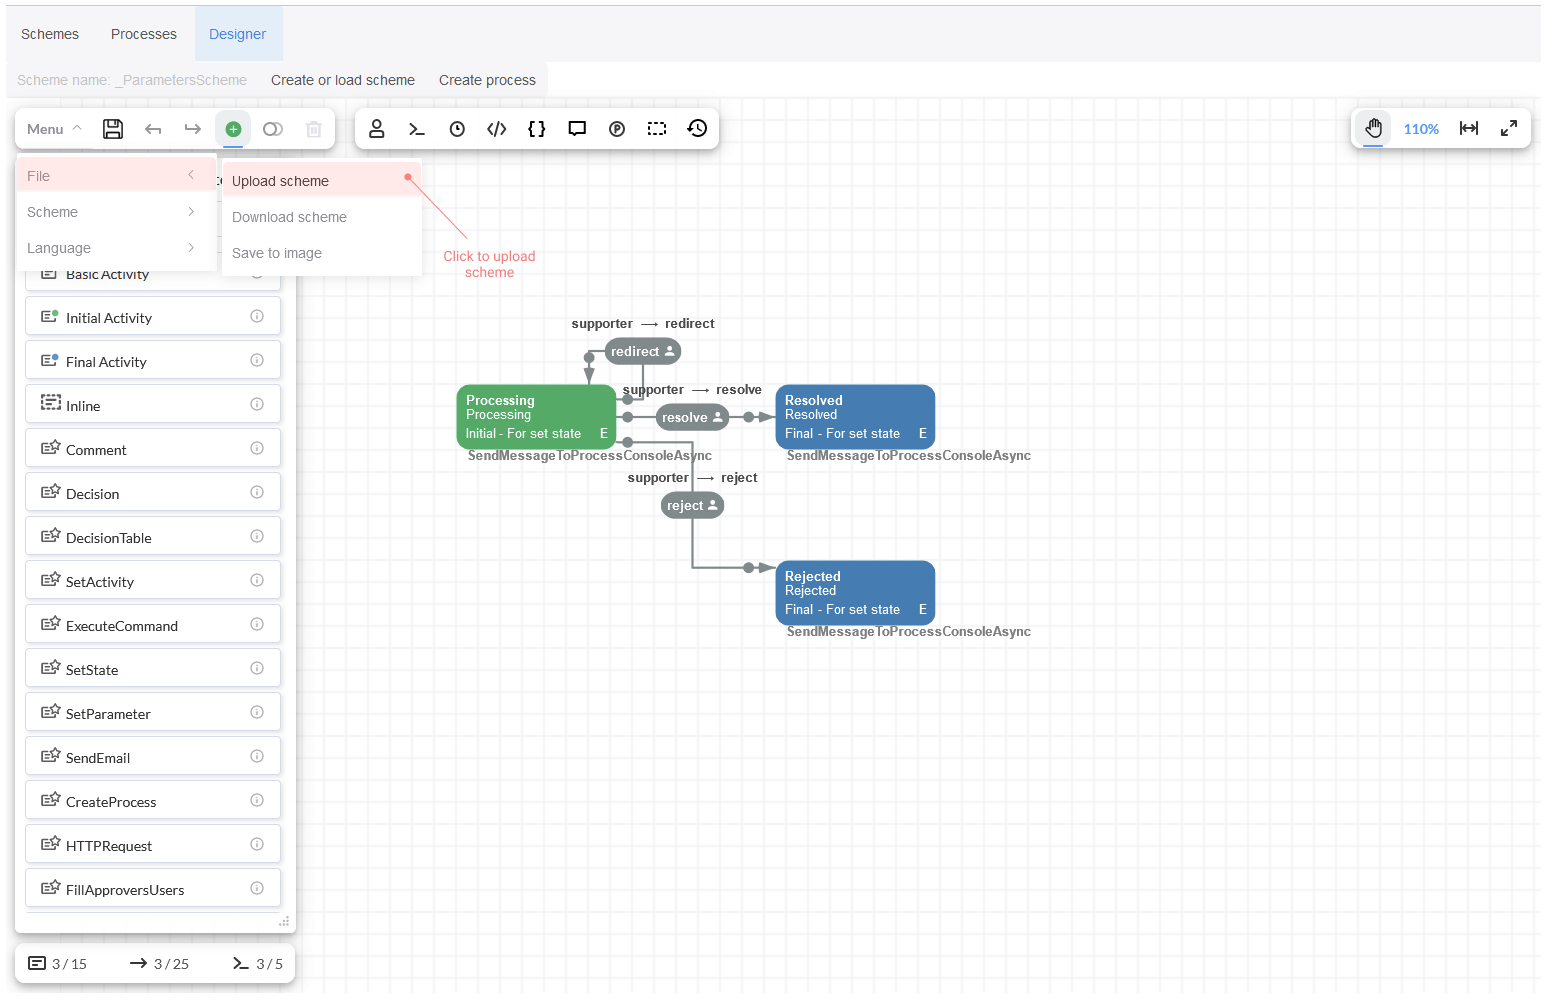Save the scheme with the floppy disk icon
1548x1006 pixels.
(113, 129)
